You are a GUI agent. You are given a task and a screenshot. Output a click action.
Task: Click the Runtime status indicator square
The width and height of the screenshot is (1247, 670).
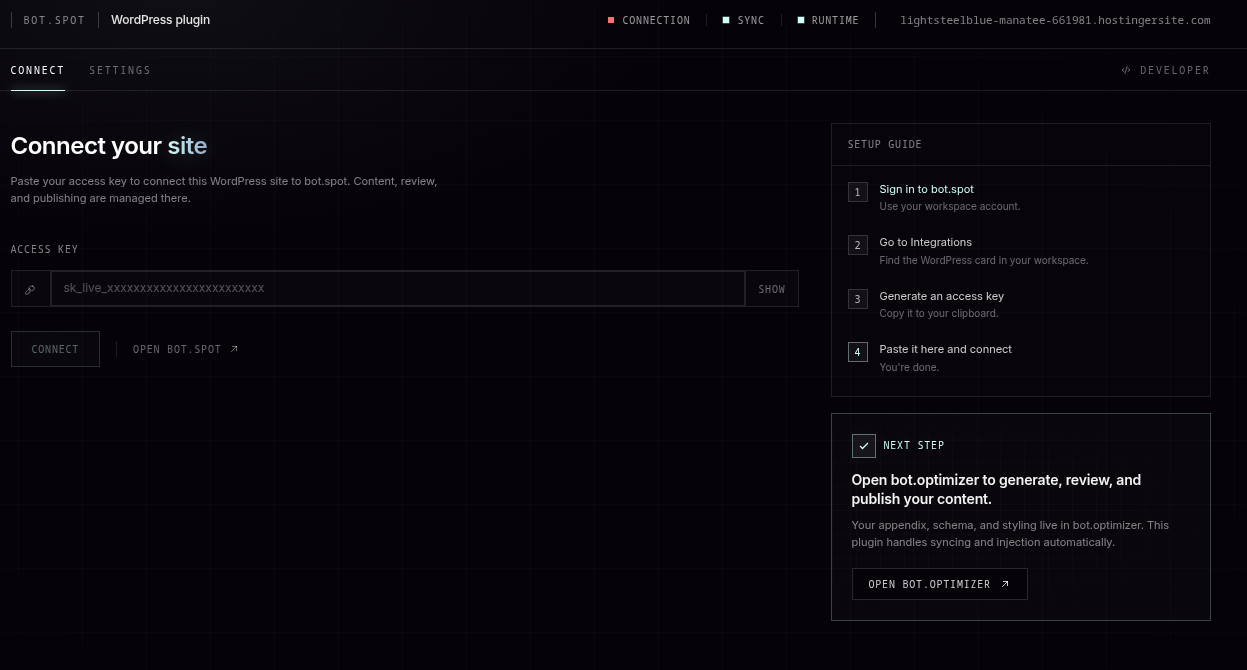click(801, 20)
